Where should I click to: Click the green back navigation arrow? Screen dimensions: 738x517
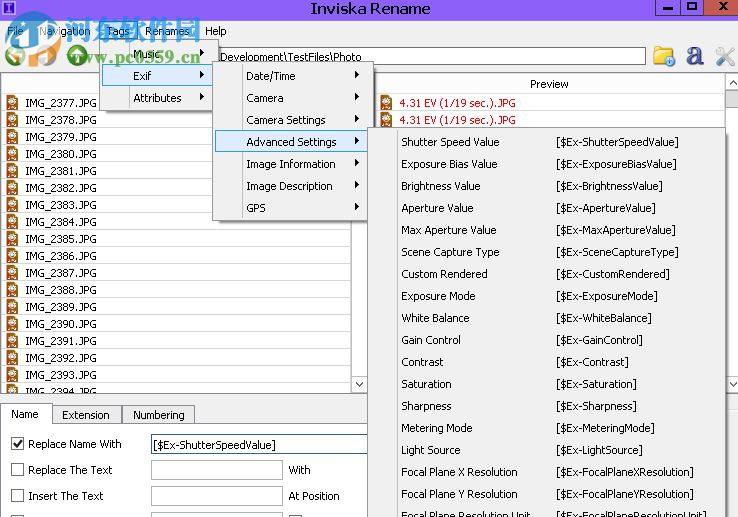tap(14, 56)
